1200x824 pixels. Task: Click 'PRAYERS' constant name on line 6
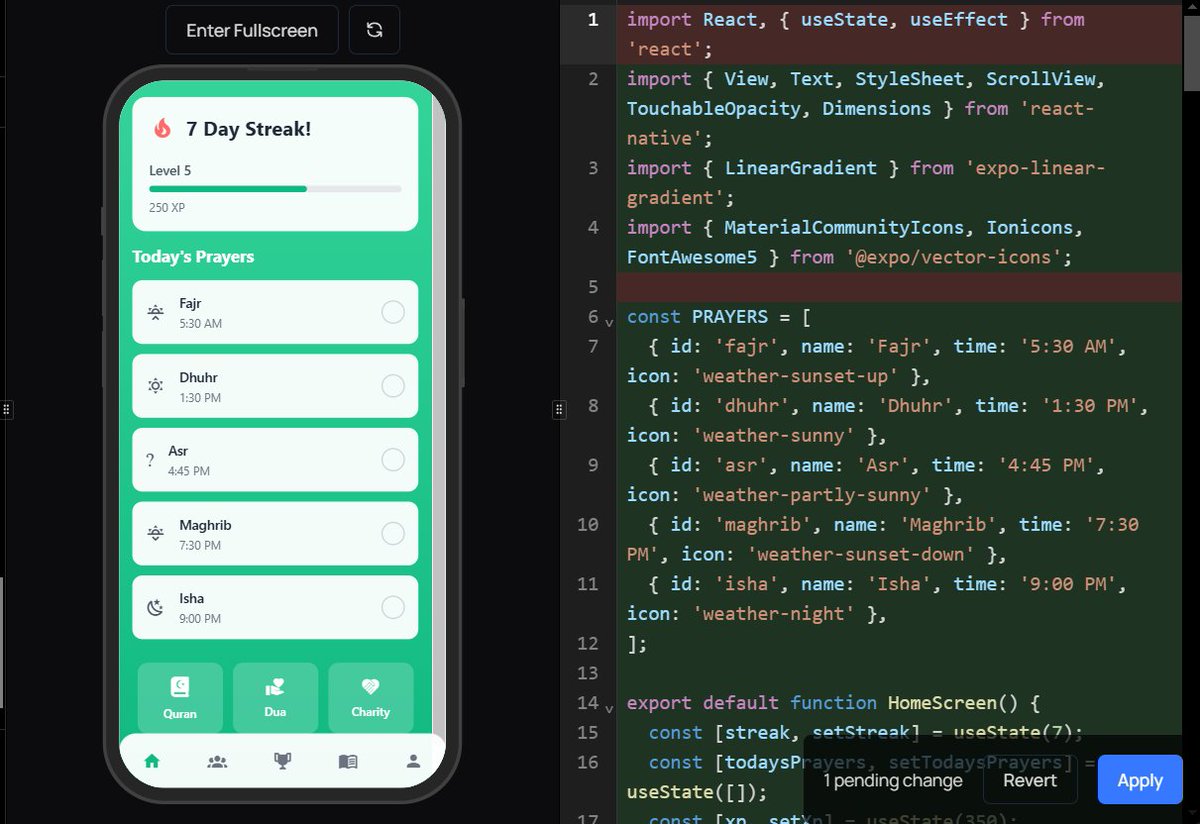[730, 316]
